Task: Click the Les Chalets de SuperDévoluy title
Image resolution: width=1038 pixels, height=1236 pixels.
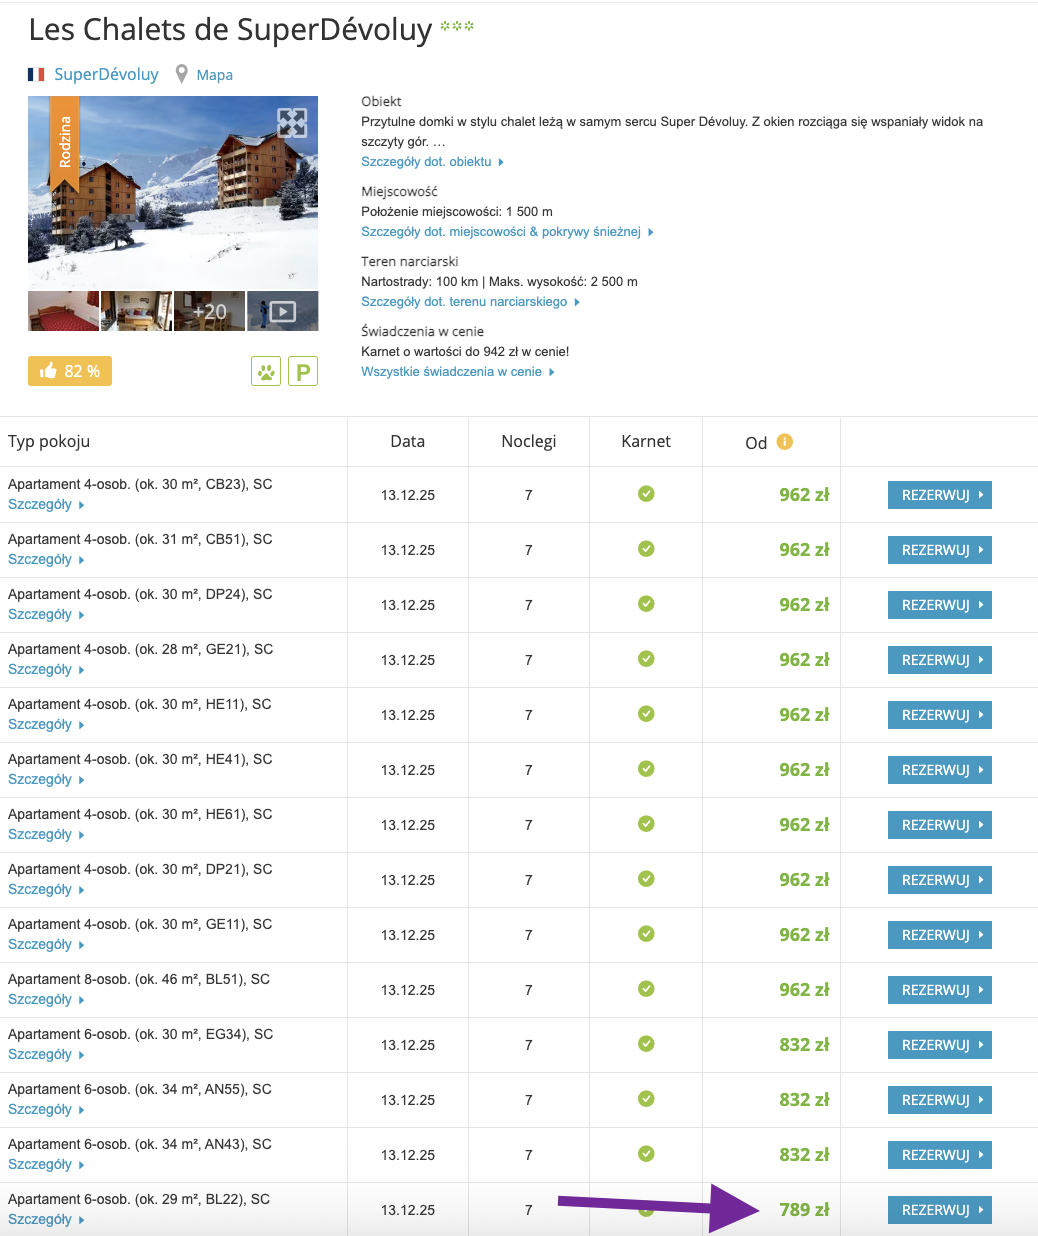Action: point(230,30)
